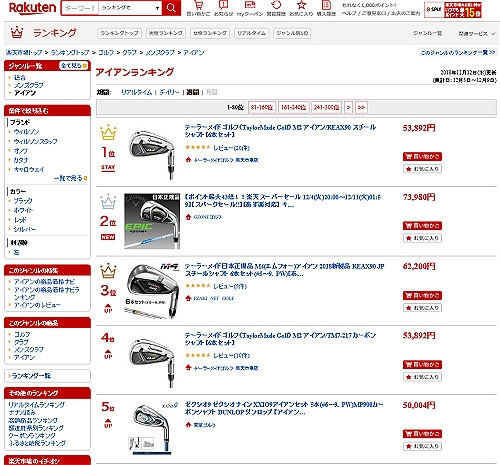Viewport: 500px width, 465px height.
Task: Go to ranks 241-300 page
Action: 327,107
